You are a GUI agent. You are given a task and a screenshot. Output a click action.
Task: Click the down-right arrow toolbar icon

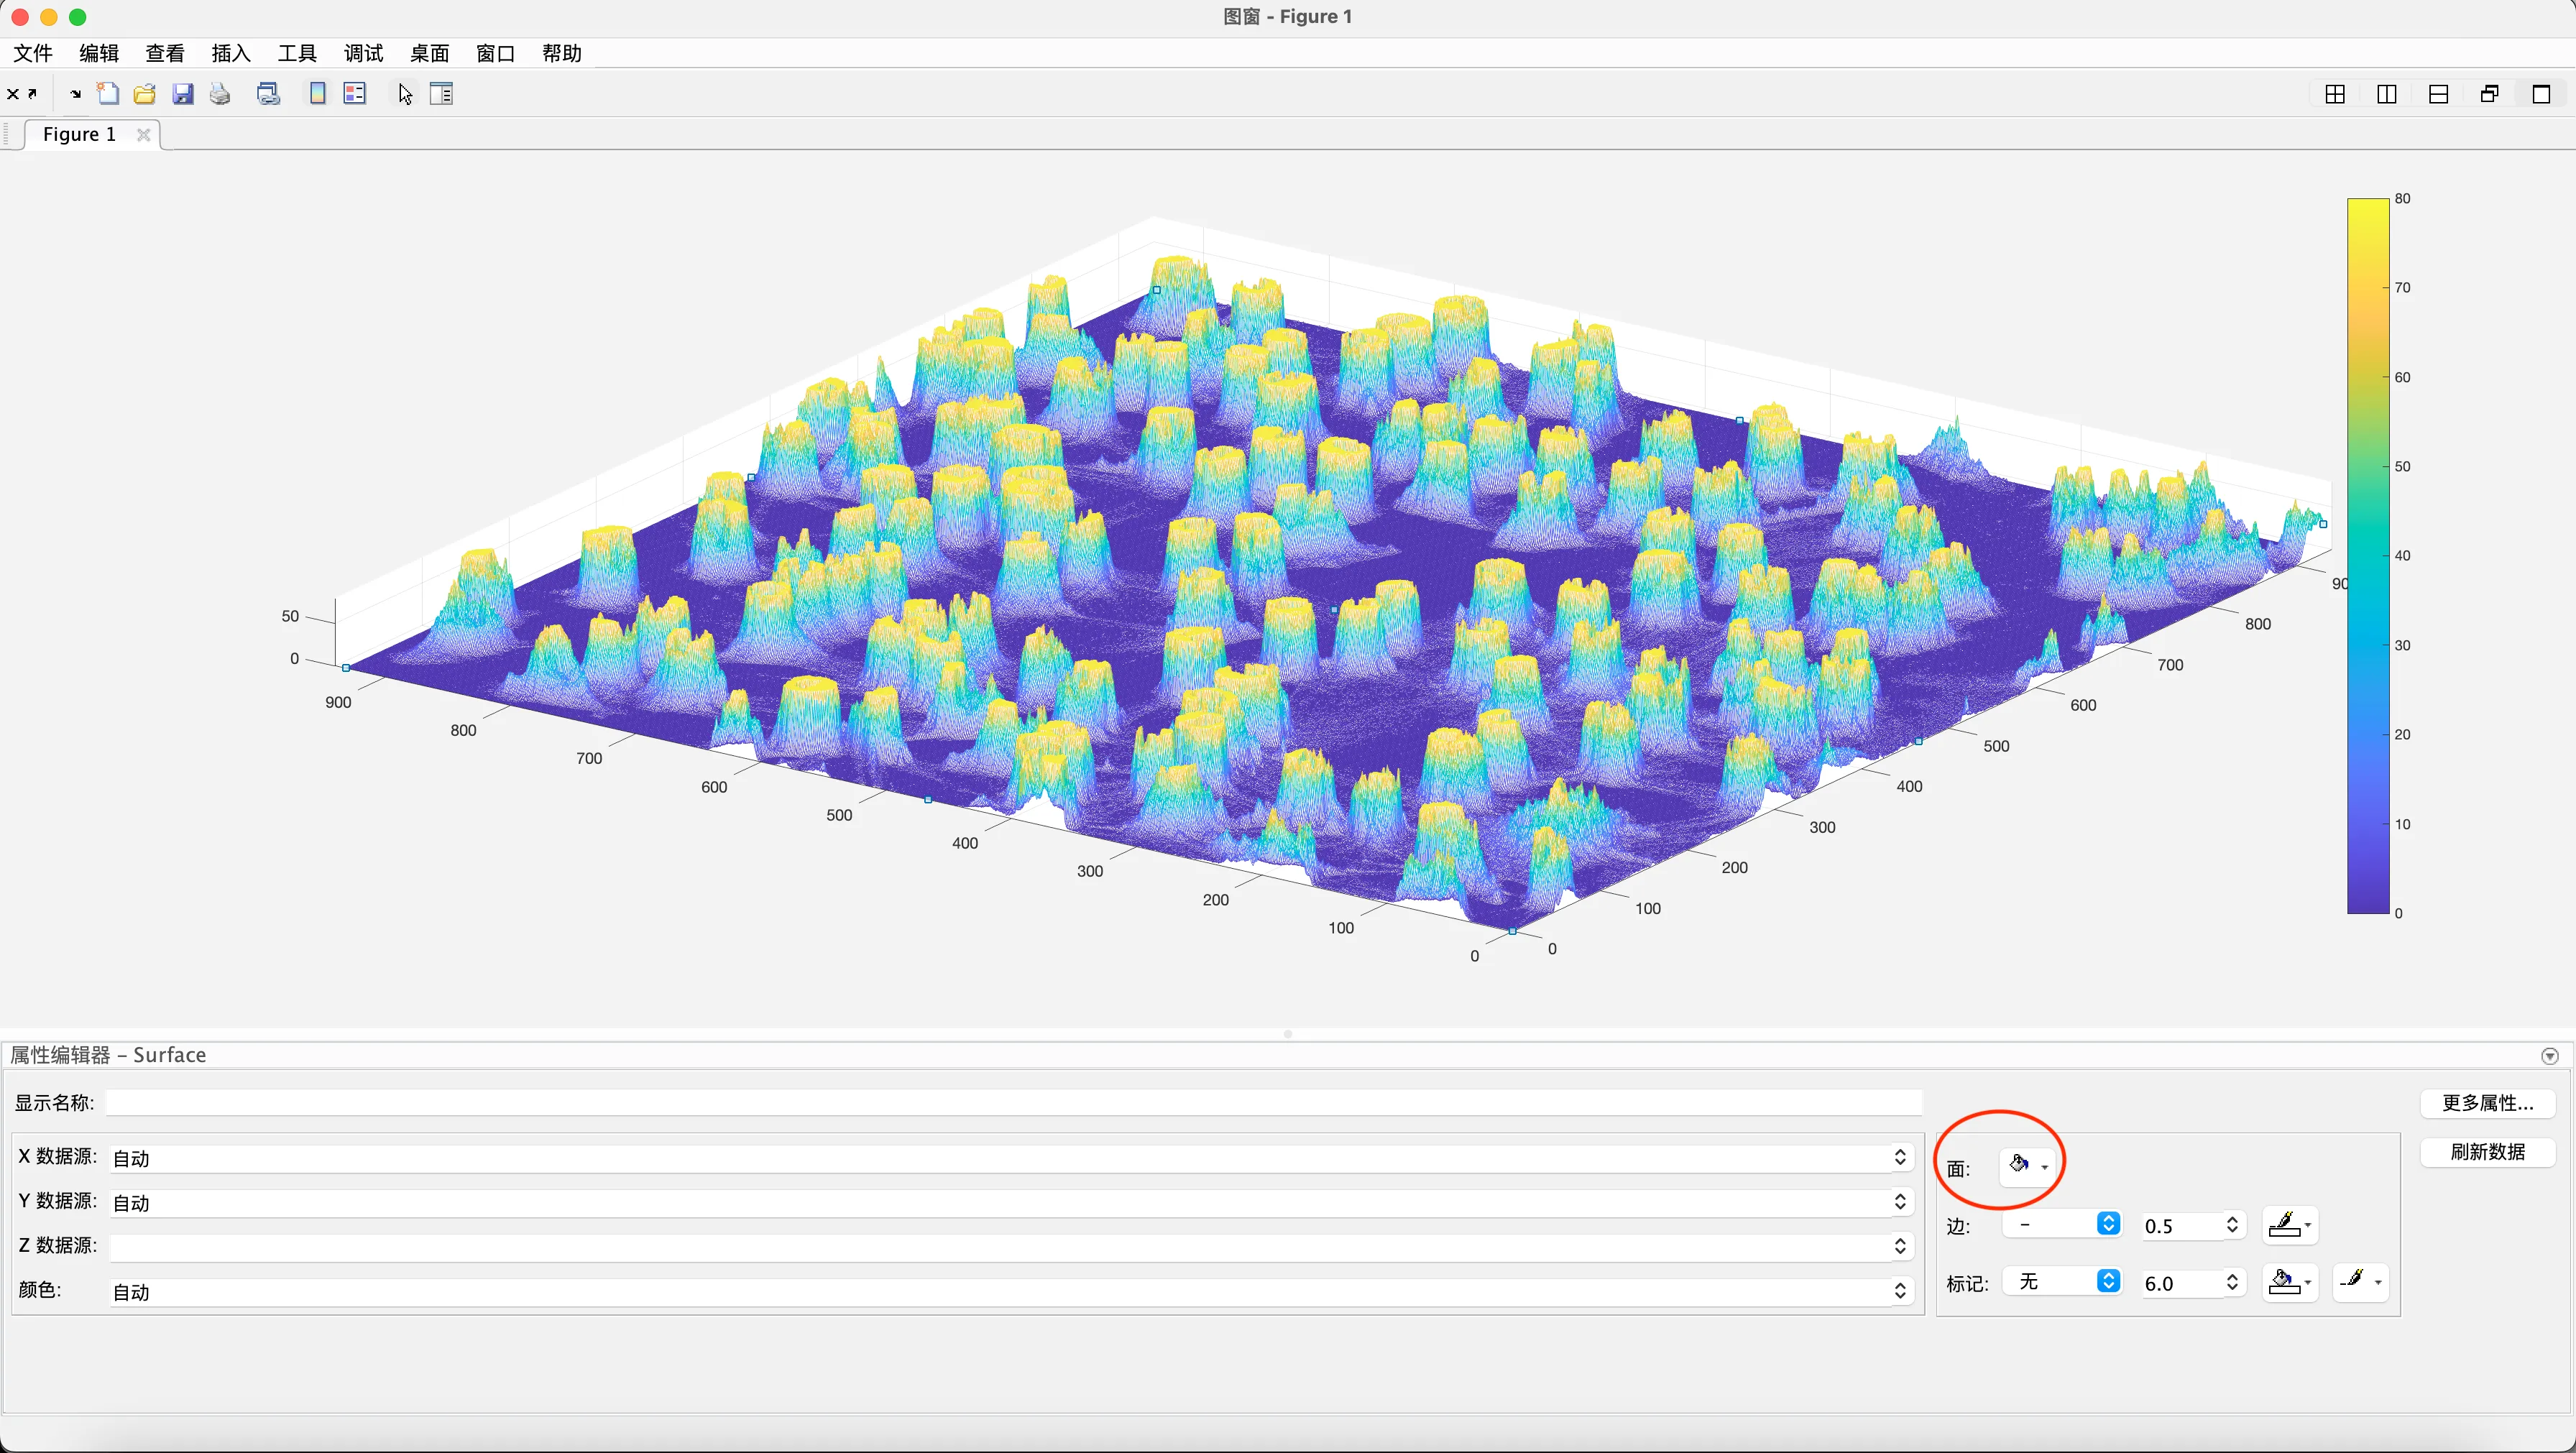(75, 95)
